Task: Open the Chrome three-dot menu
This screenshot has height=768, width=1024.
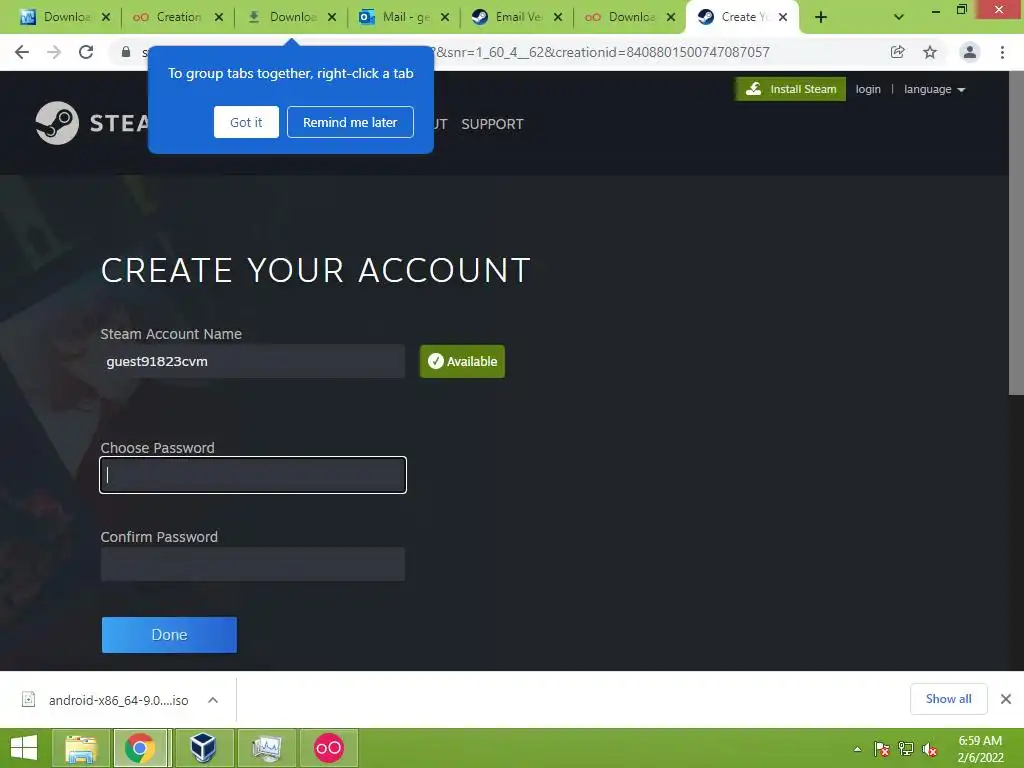Action: pyautogui.click(x=1002, y=52)
